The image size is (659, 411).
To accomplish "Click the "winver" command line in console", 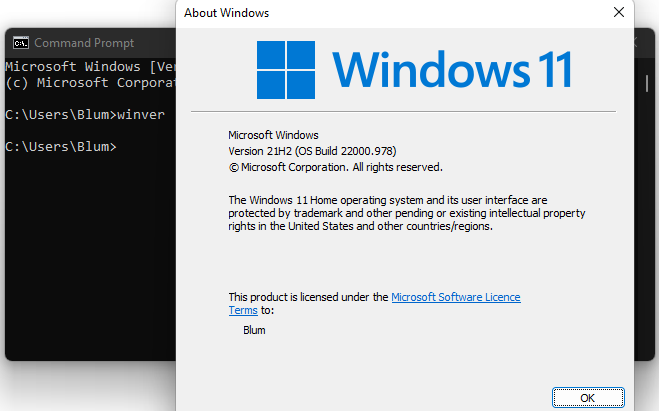I will click(x=85, y=114).
